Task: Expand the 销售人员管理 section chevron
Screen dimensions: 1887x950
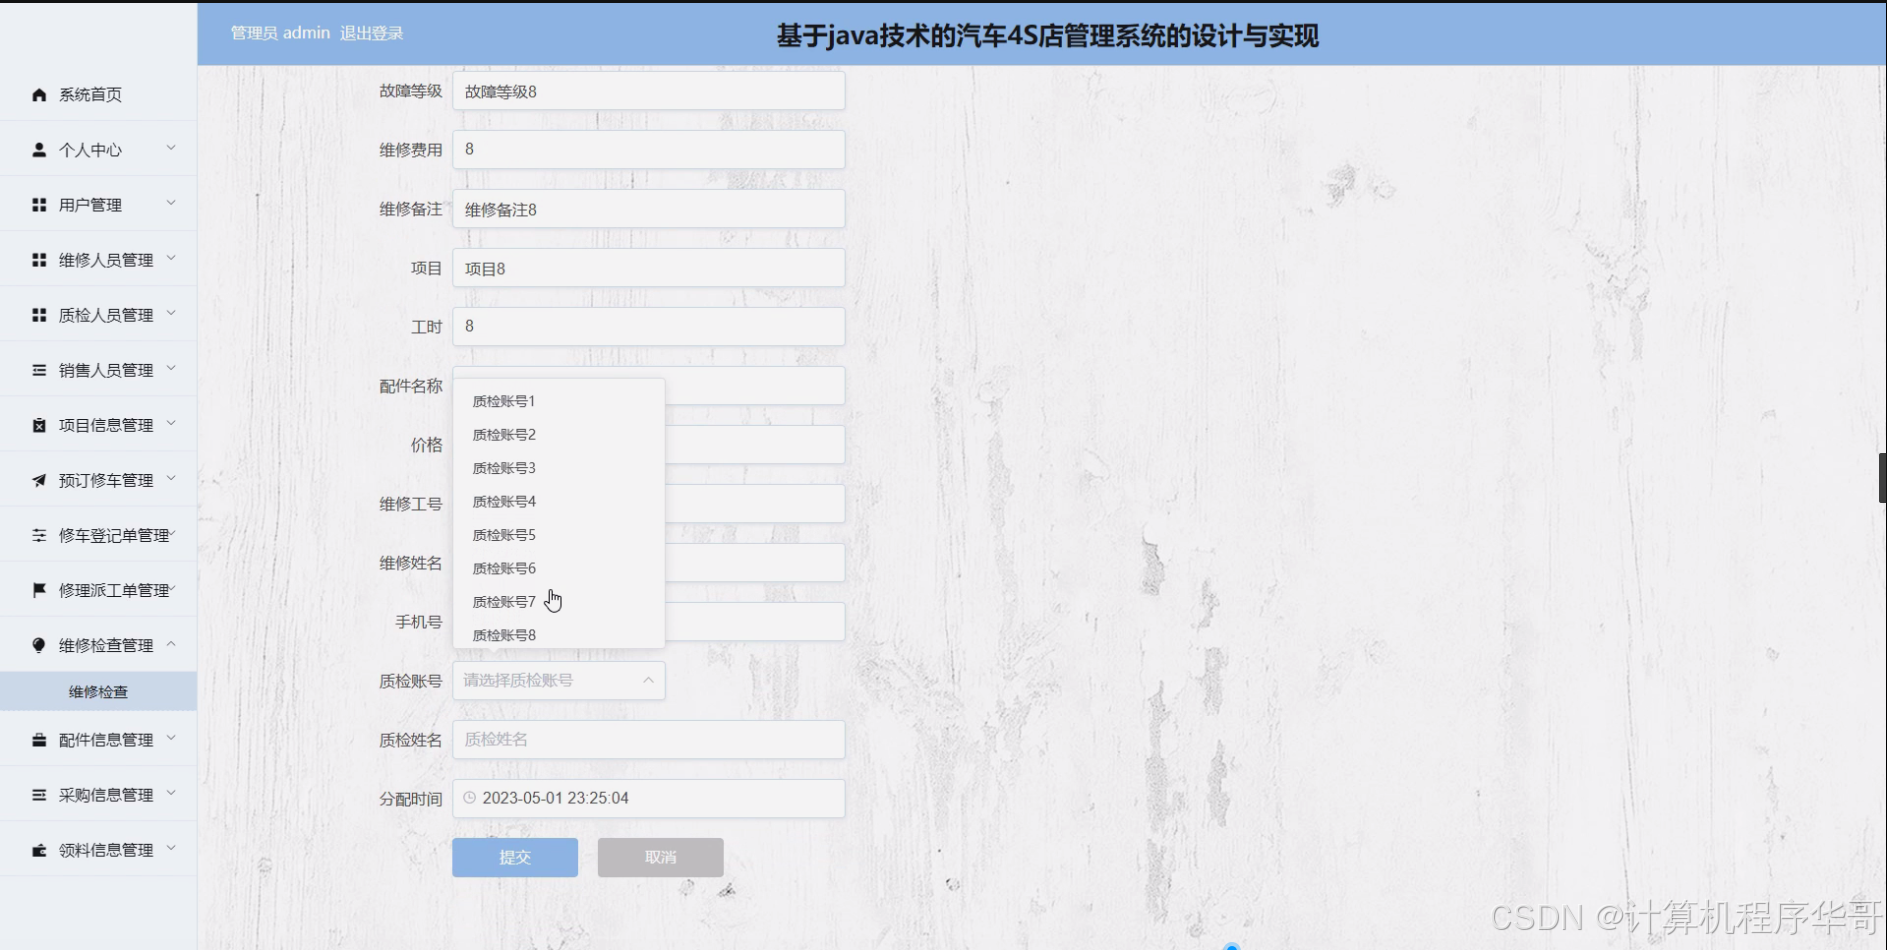Action: click(x=170, y=369)
